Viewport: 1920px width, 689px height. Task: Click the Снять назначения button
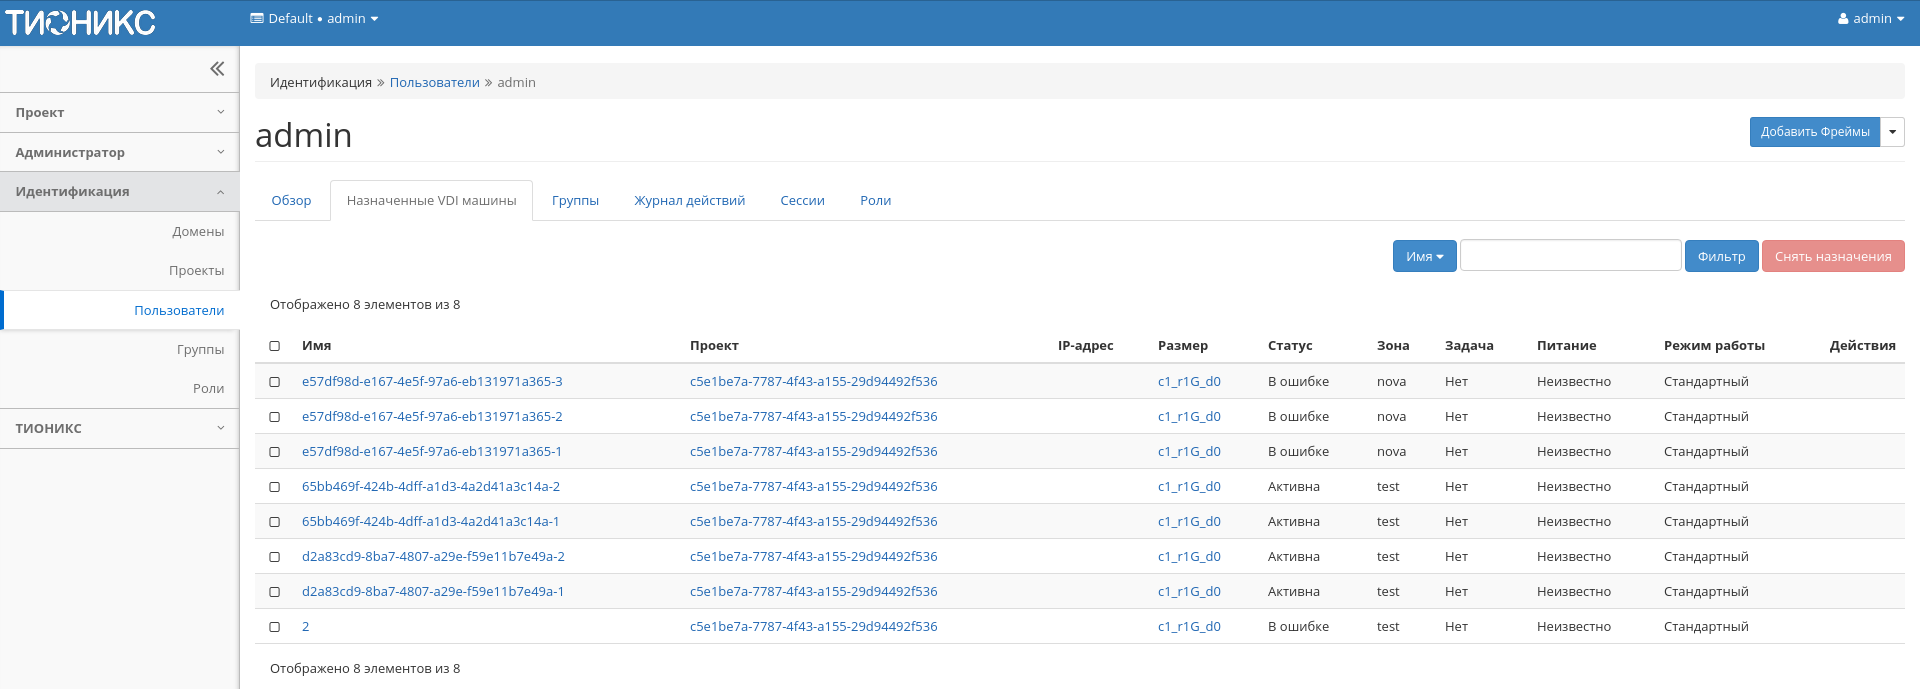pyautogui.click(x=1832, y=257)
